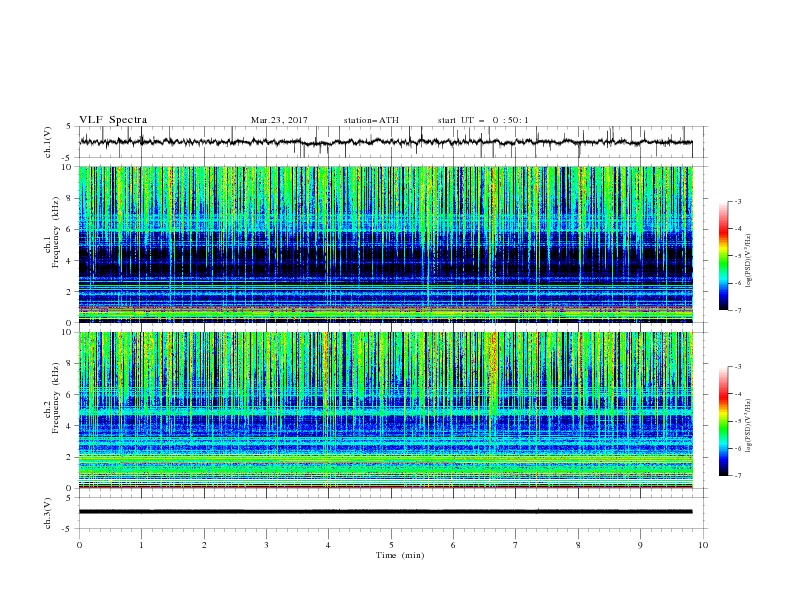Click the ch.2 PSD color scale bar
This screenshot has width=792, height=612.
(x=724, y=421)
